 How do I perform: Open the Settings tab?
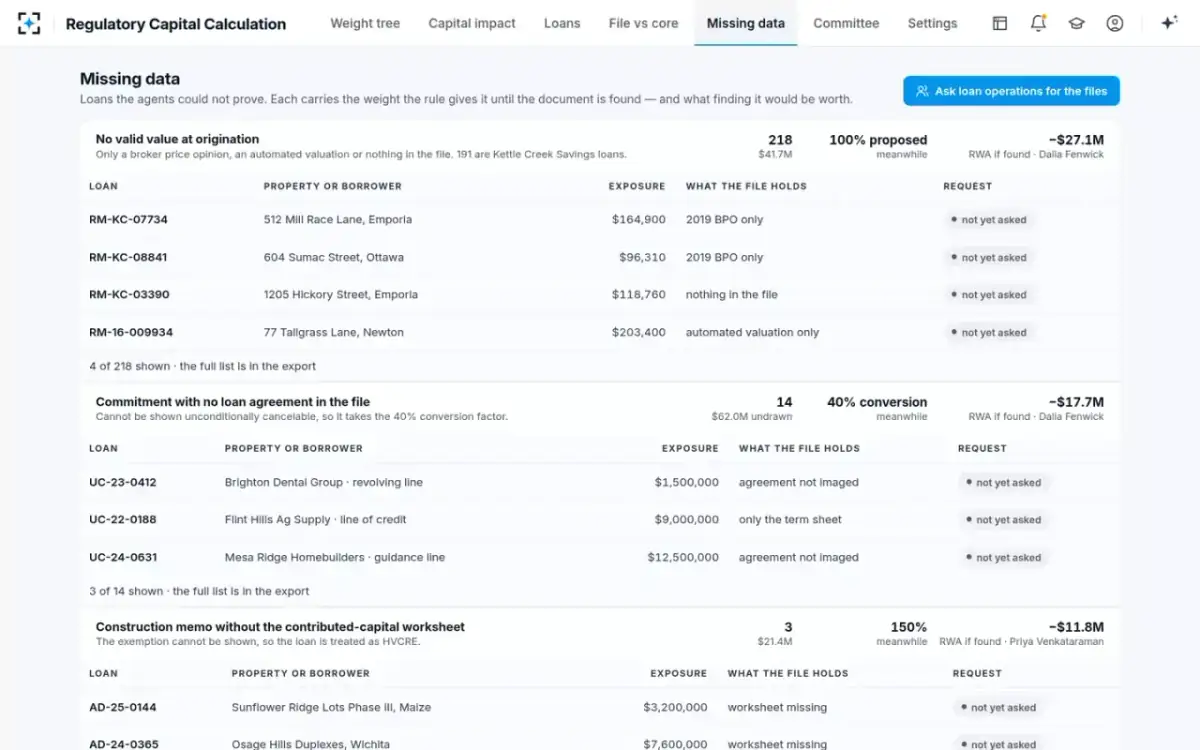[932, 23]
